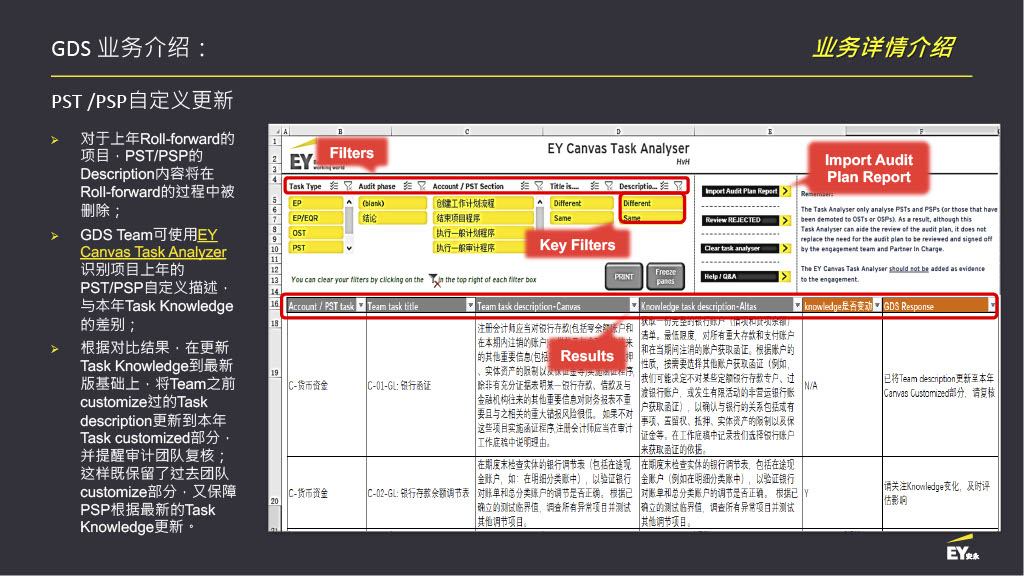This screenshot has width=1024, height=576.
Task: Open the knowledge是否变动 column filter
Action: (877, 306)
